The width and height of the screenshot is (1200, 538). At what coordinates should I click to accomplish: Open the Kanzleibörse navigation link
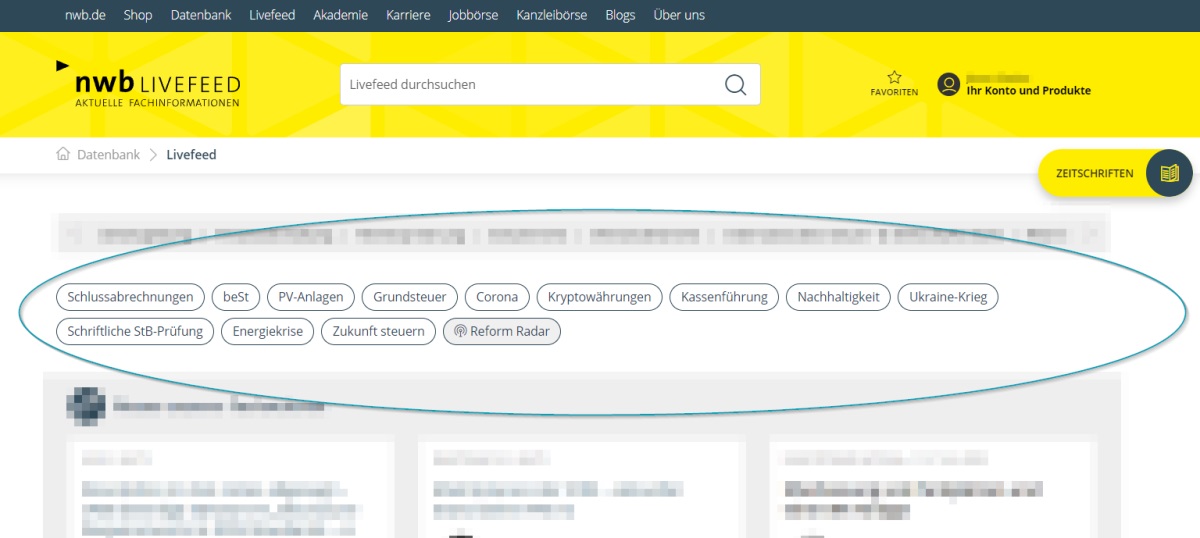pos(552,15)
